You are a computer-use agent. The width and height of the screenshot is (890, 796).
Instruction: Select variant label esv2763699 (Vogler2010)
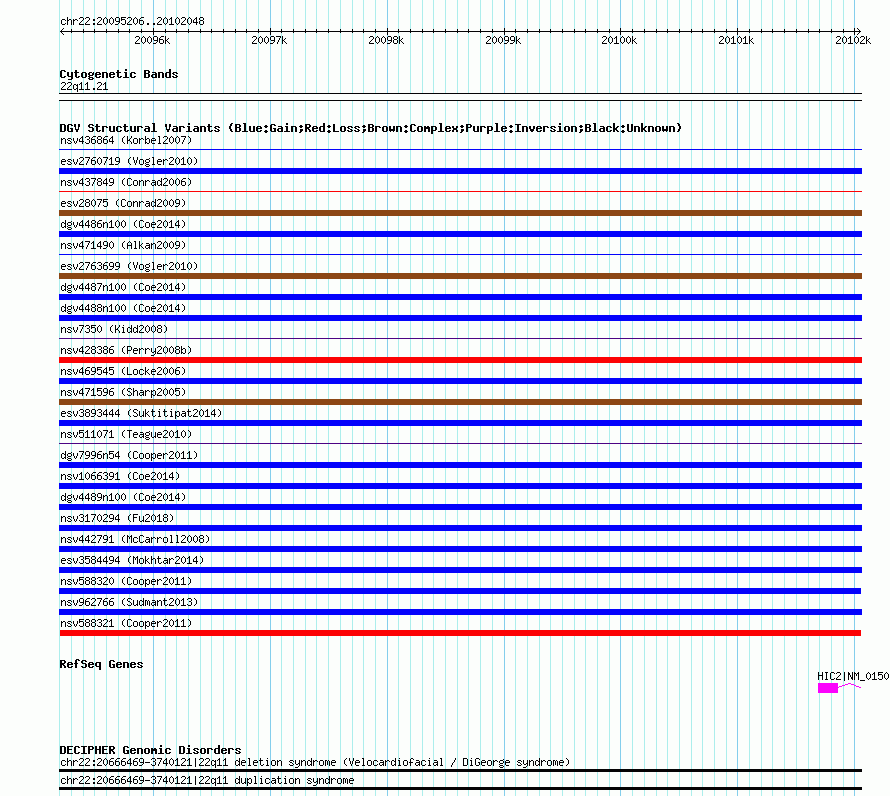coord(129,266)
